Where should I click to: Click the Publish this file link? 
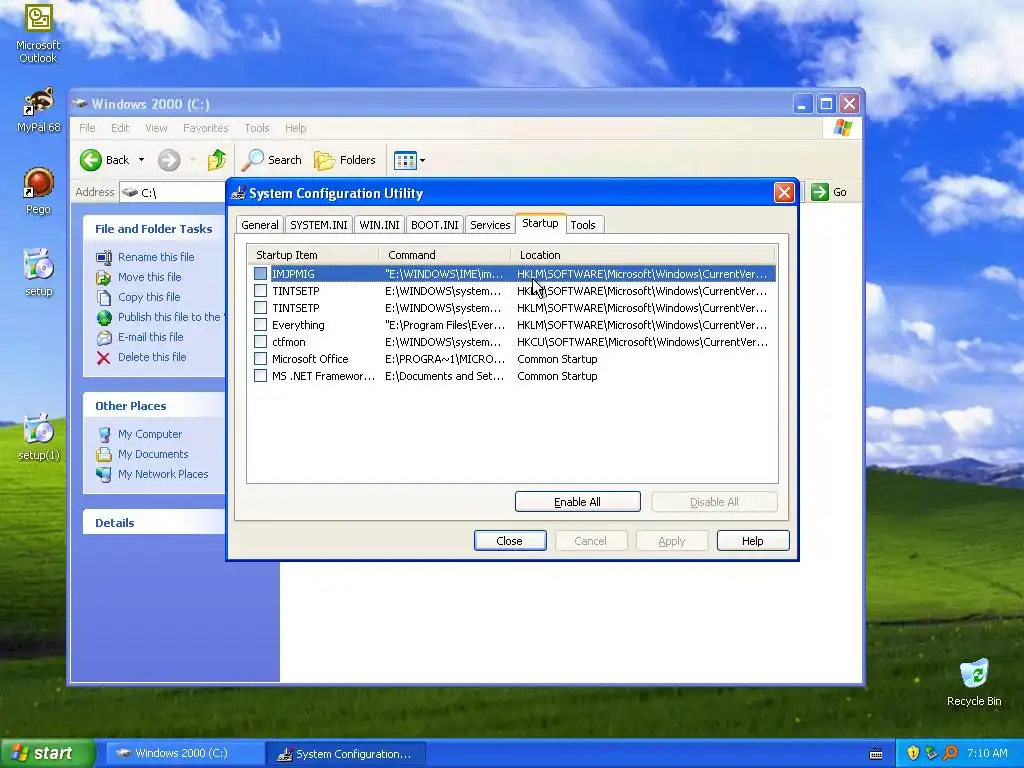[x=169, y=317]
